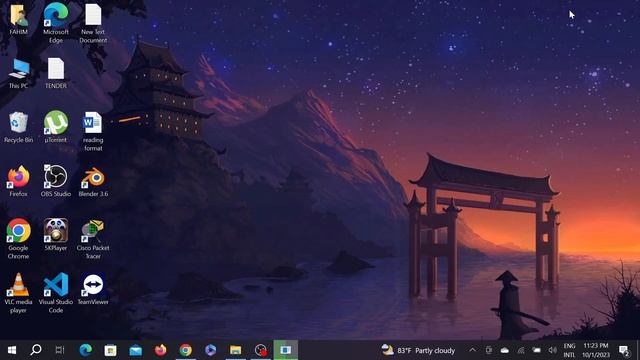Open the OneDrive cloud tray icon
Viewport: 640px width, 360px height.
(504, 350)
